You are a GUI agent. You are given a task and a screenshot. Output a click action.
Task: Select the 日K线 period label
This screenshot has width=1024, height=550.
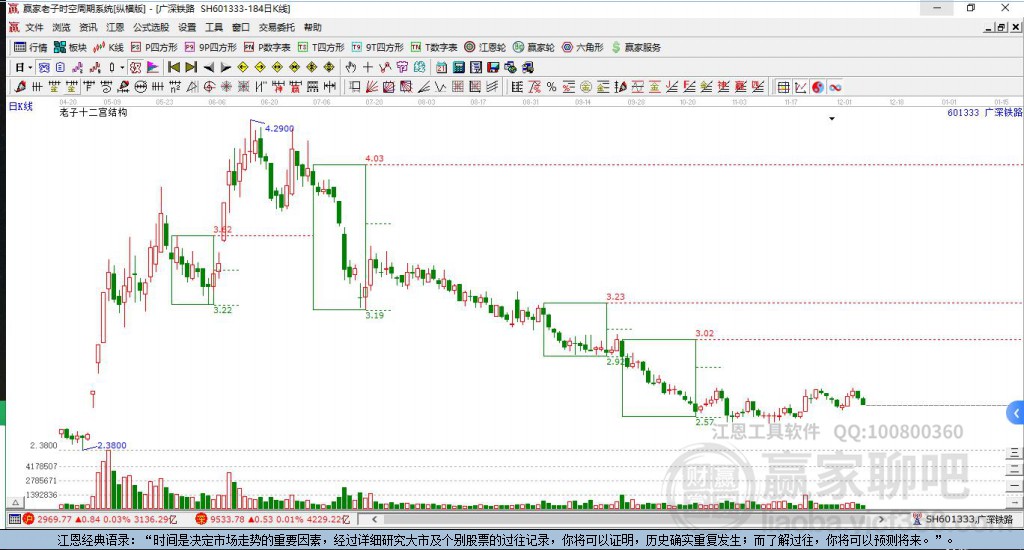(20, 106)
